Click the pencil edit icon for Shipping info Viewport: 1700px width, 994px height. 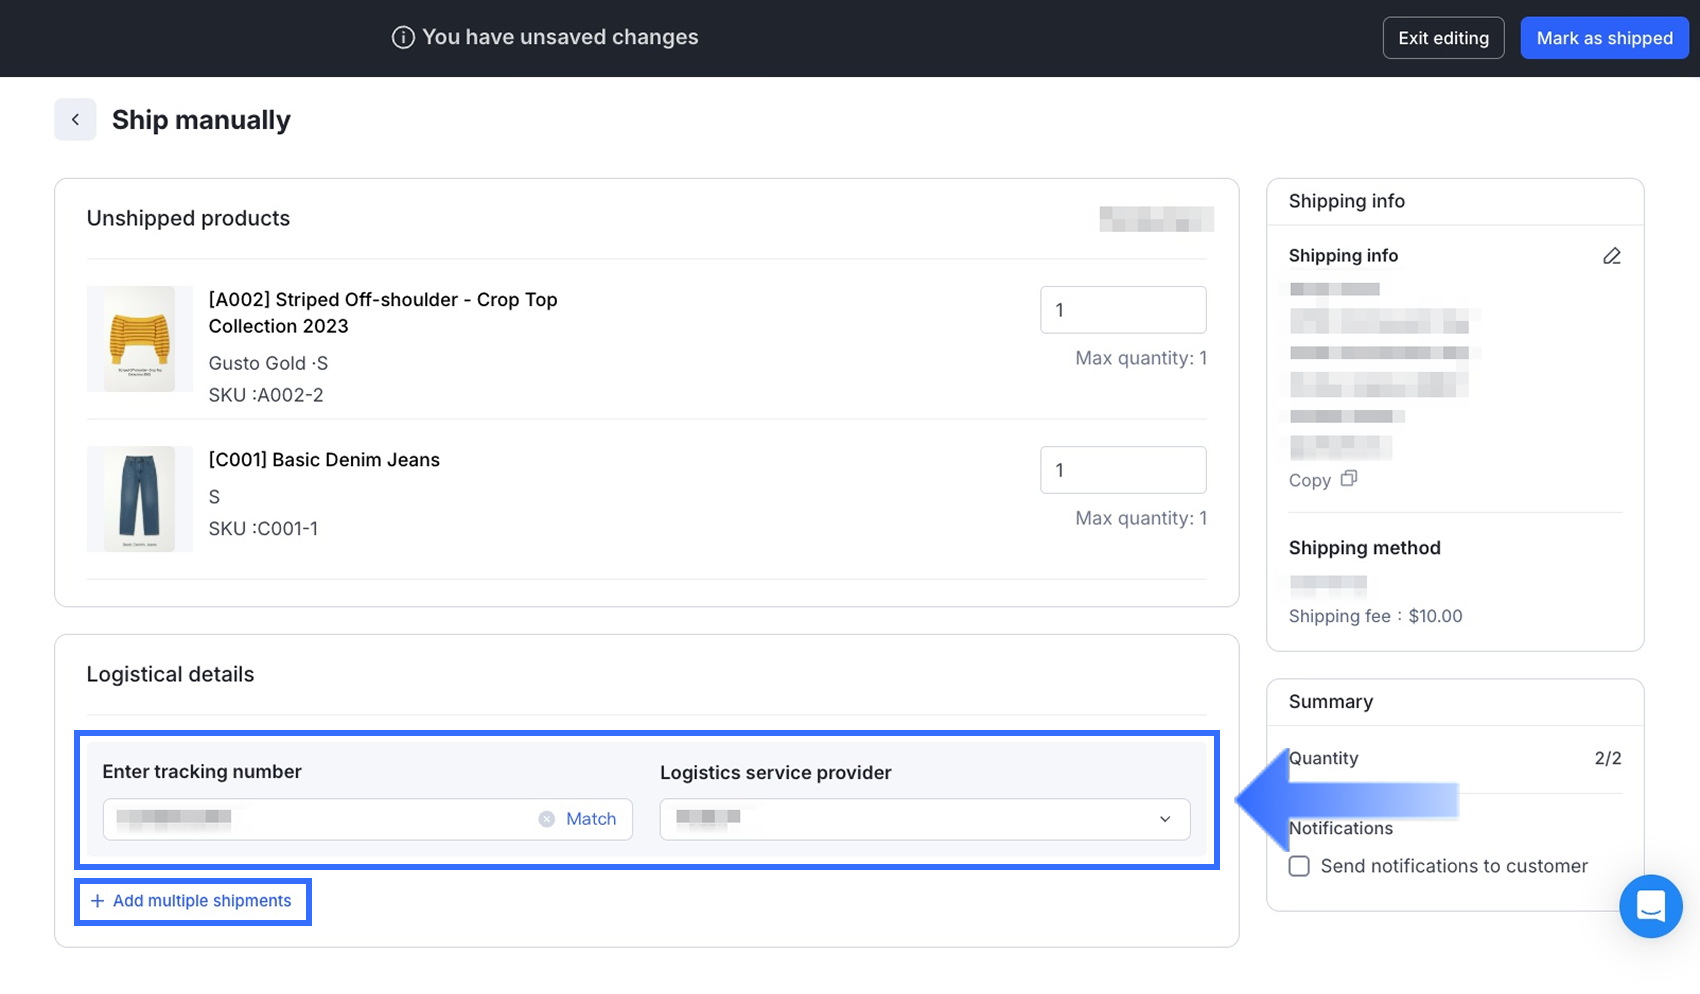pyautogui.click(x=1611, y=256)
